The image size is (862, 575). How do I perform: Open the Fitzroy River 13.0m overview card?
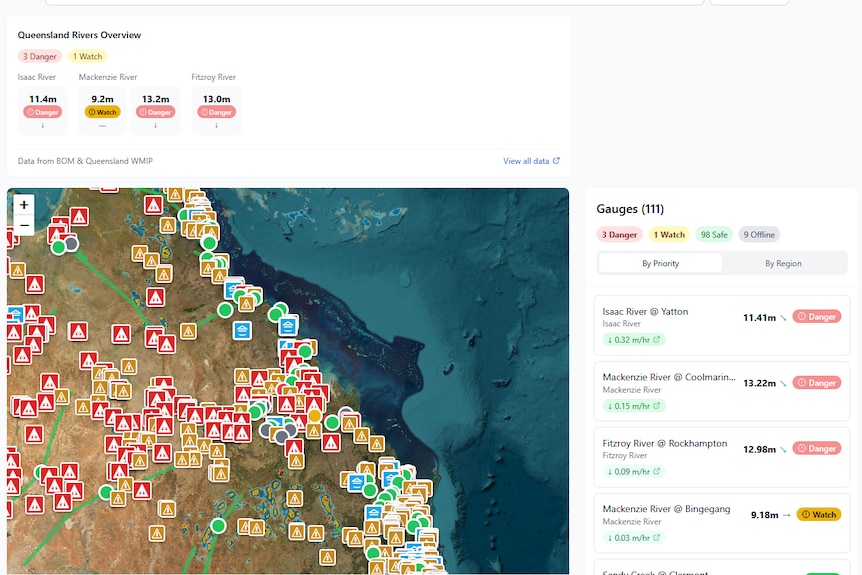coord(216,110)
